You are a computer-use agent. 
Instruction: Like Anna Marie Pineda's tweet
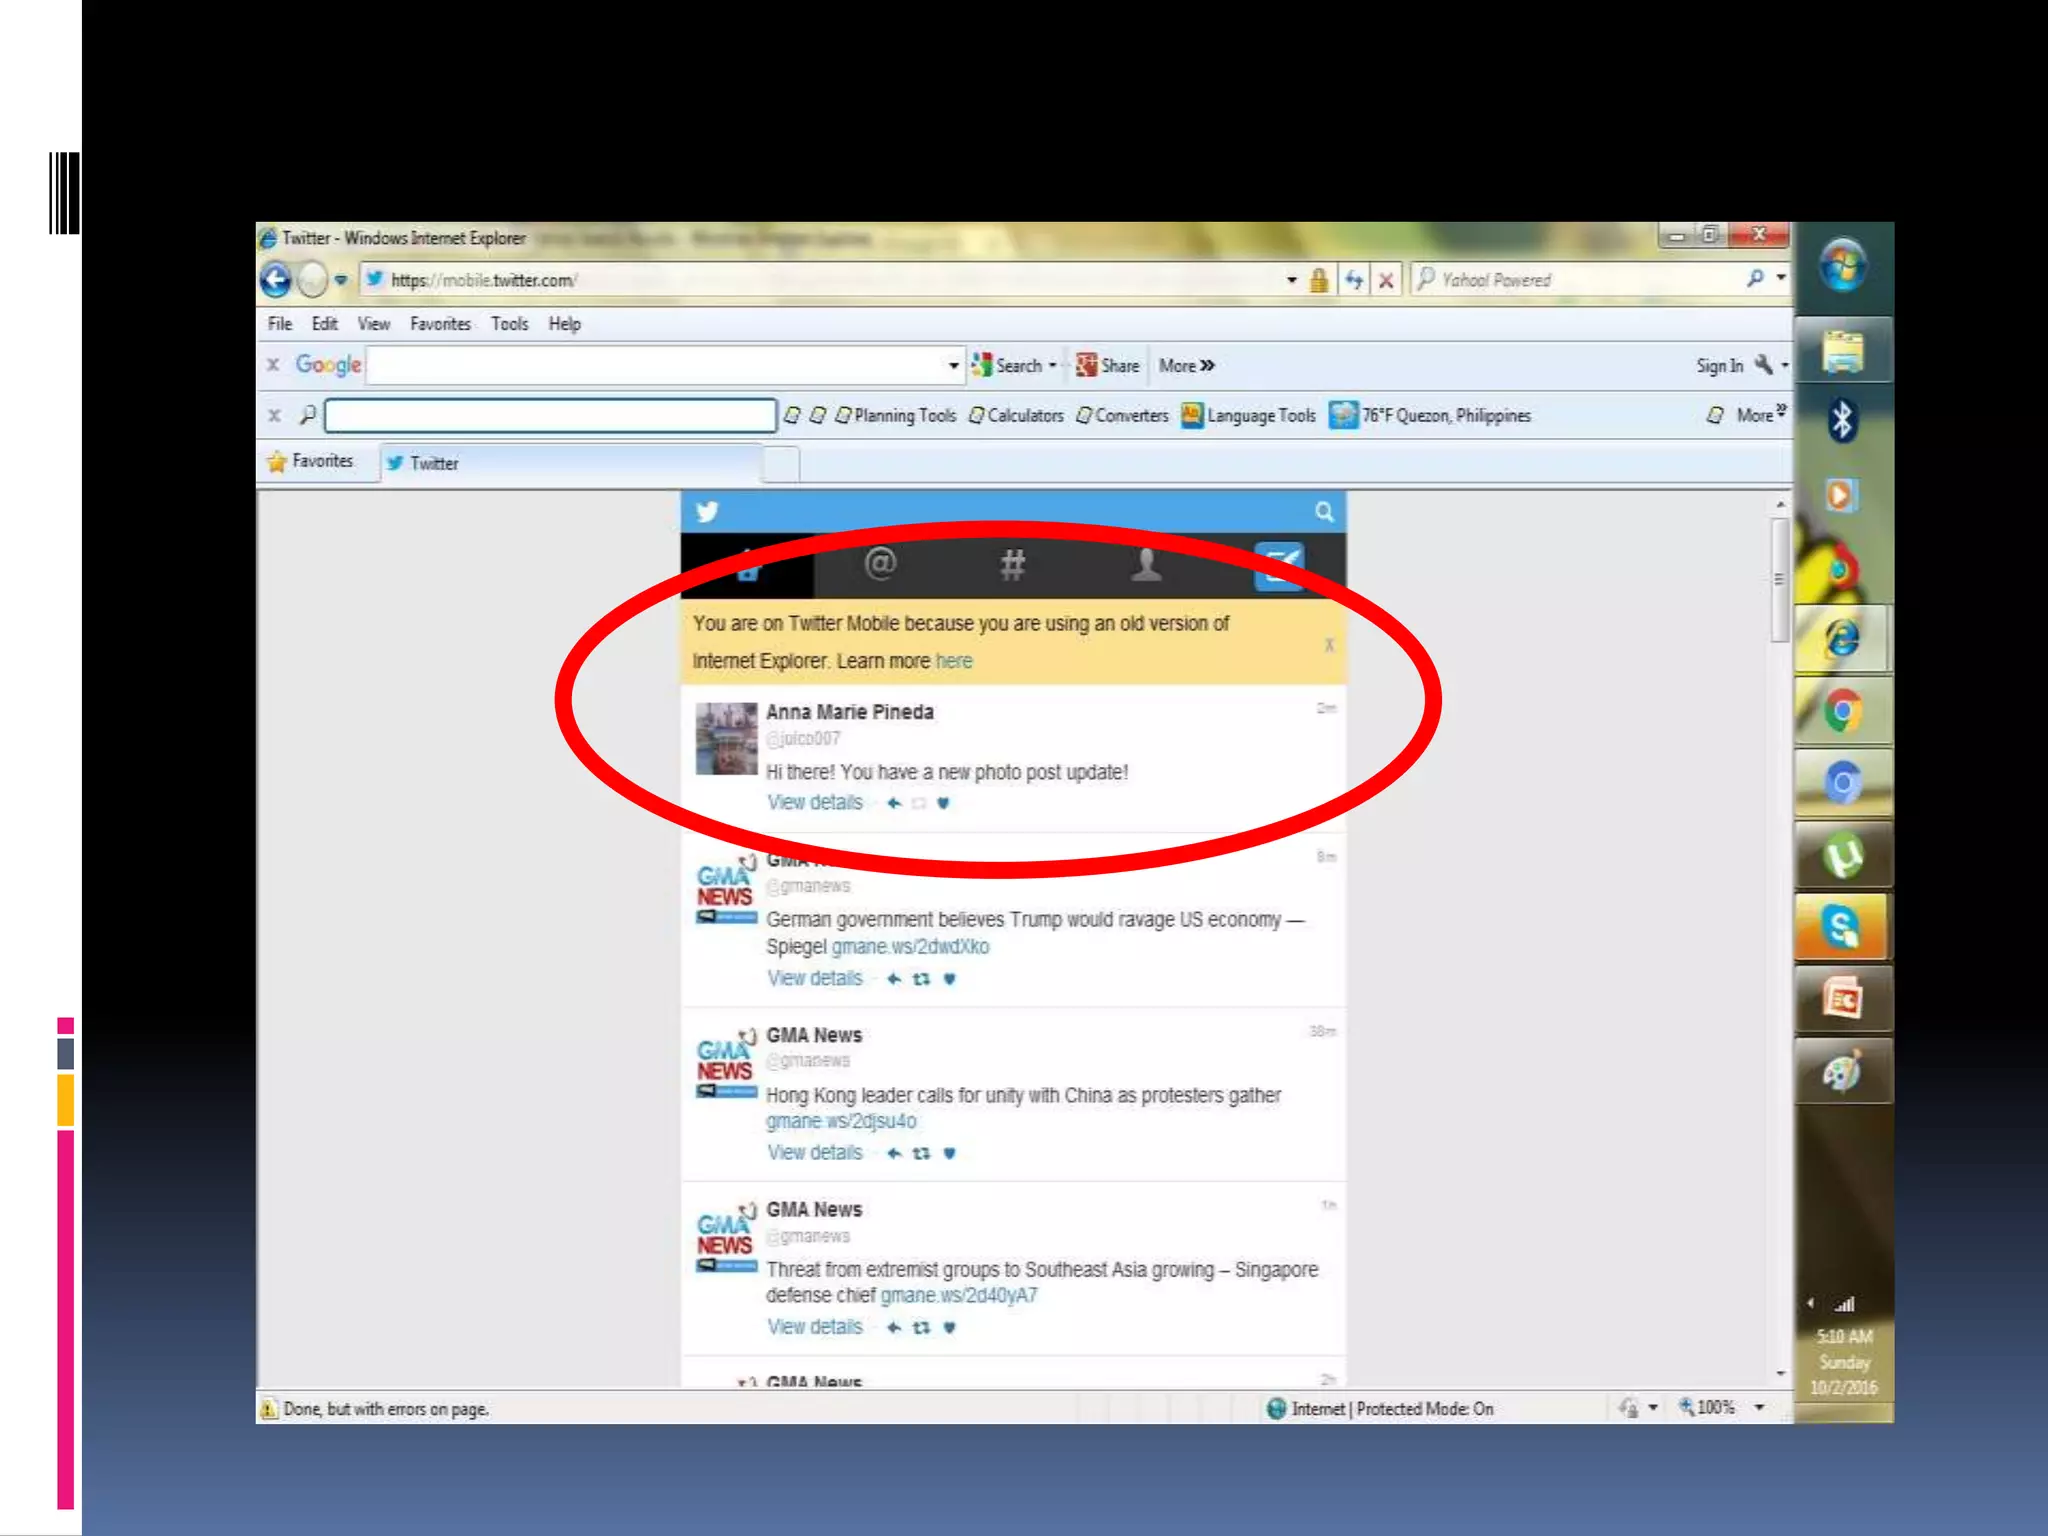[942, 803]
